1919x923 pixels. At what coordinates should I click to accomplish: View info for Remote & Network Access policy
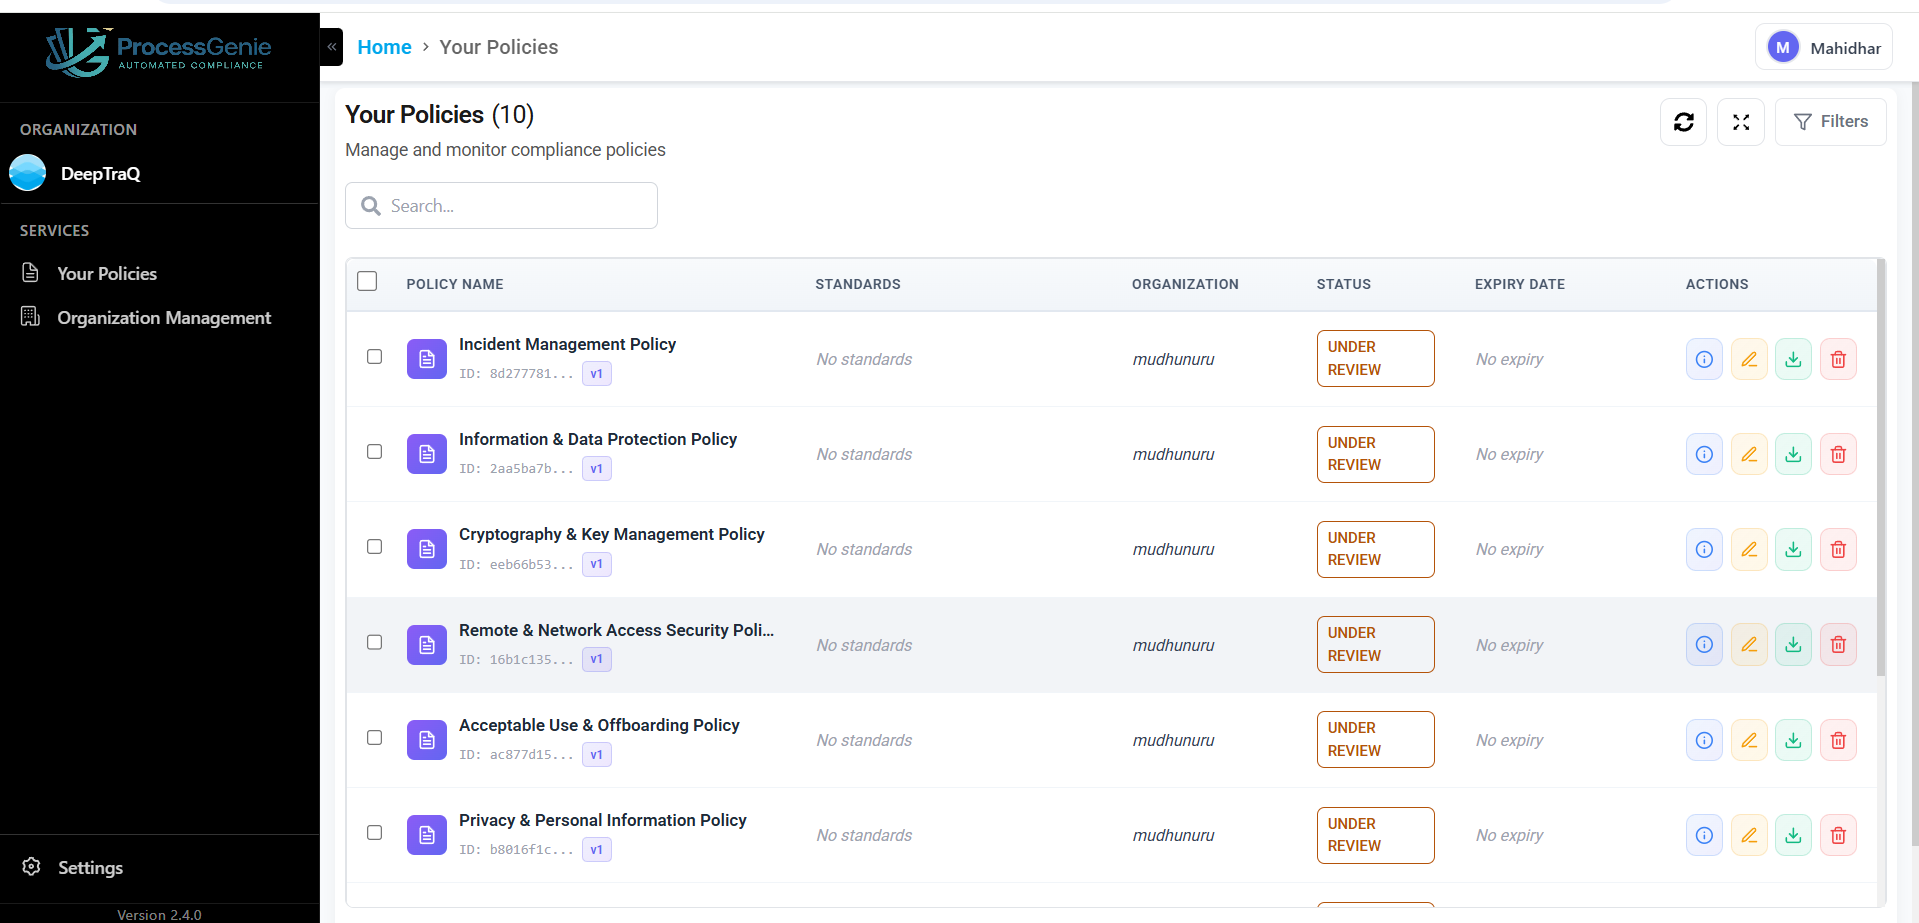coord(1704,645)
